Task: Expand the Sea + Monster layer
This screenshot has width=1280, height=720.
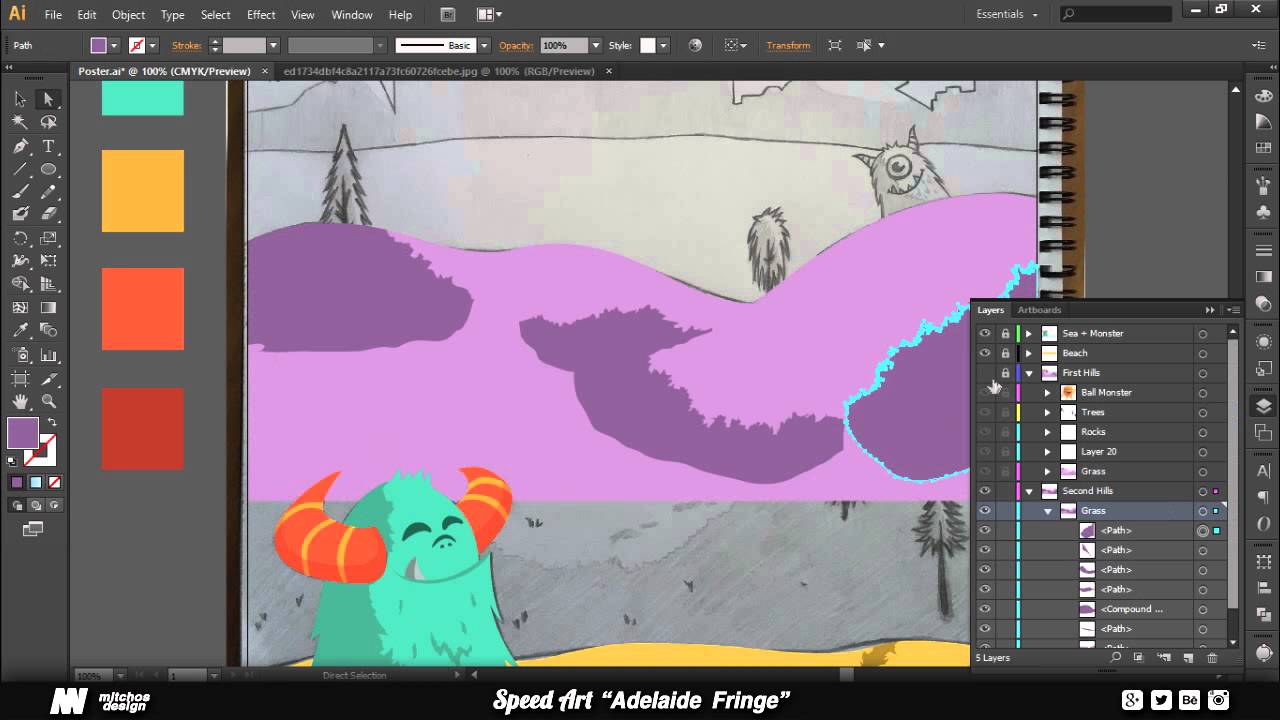Action: 1028,333
